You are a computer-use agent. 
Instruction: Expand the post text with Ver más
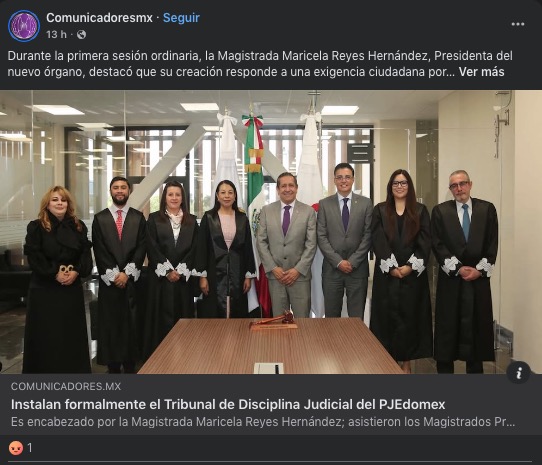[x=481, y=72]
